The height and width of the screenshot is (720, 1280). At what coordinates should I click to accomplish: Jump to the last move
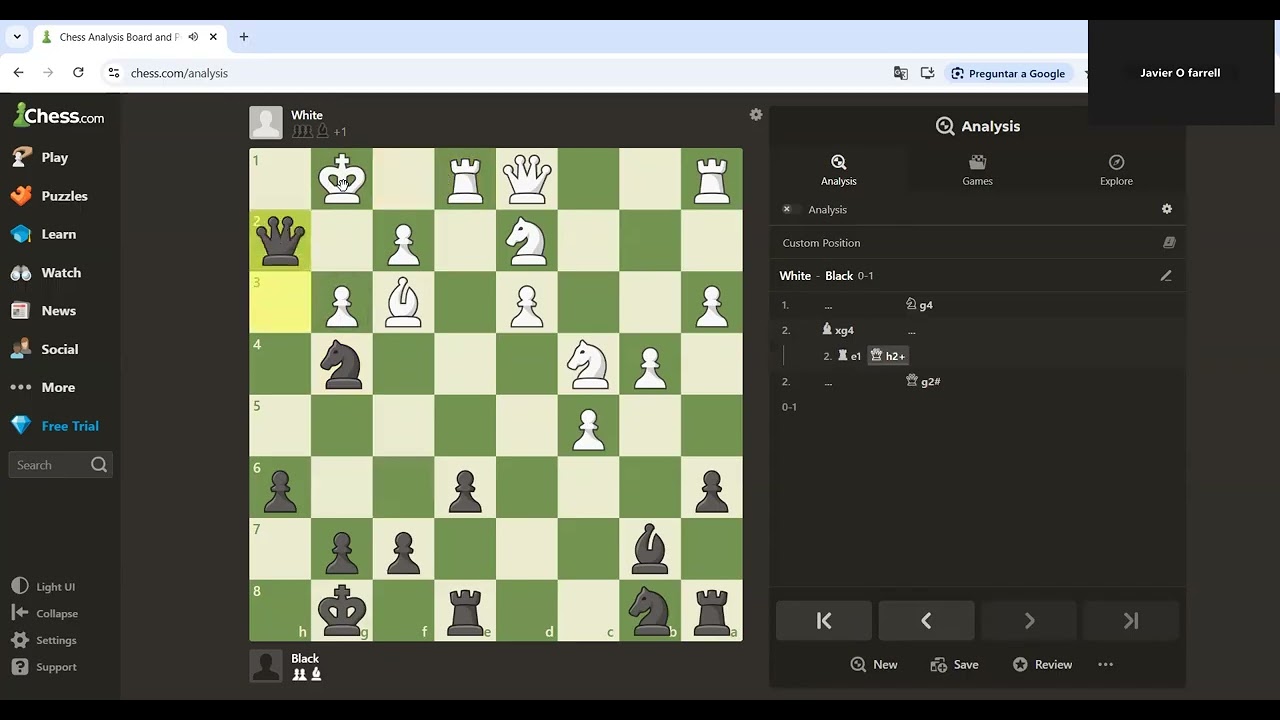pos(1131,621)
